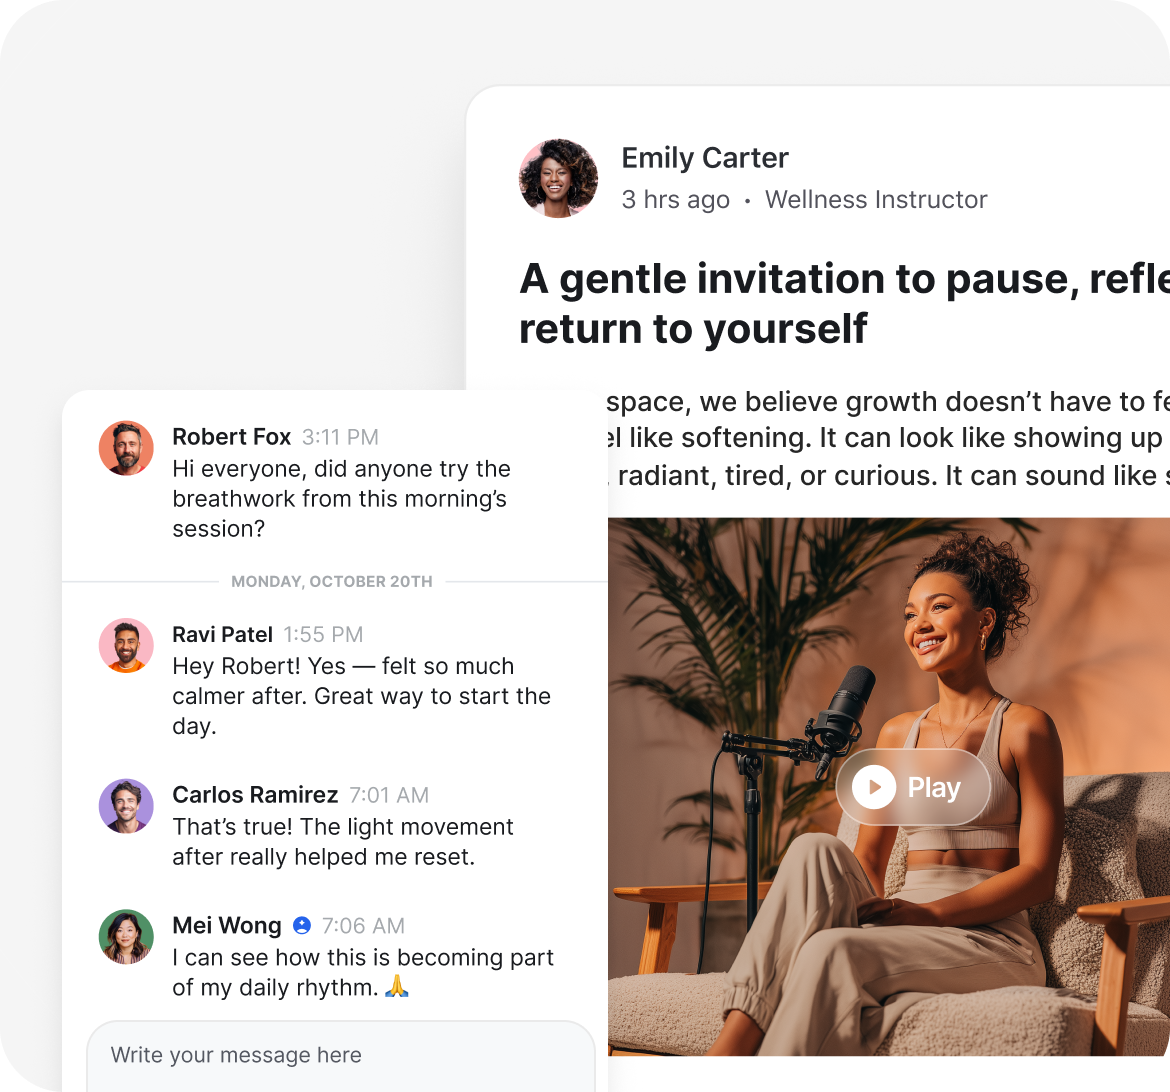Click the 3:11 PM timestamp on Robert's message

tap(340, 437)
